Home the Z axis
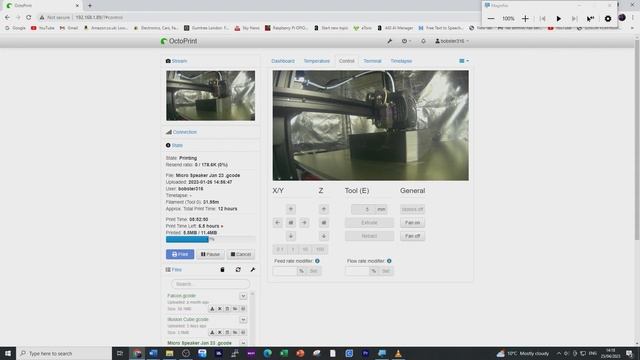This screenshot has height=360, width=640. pyautogui.click(x=324, y=223)
